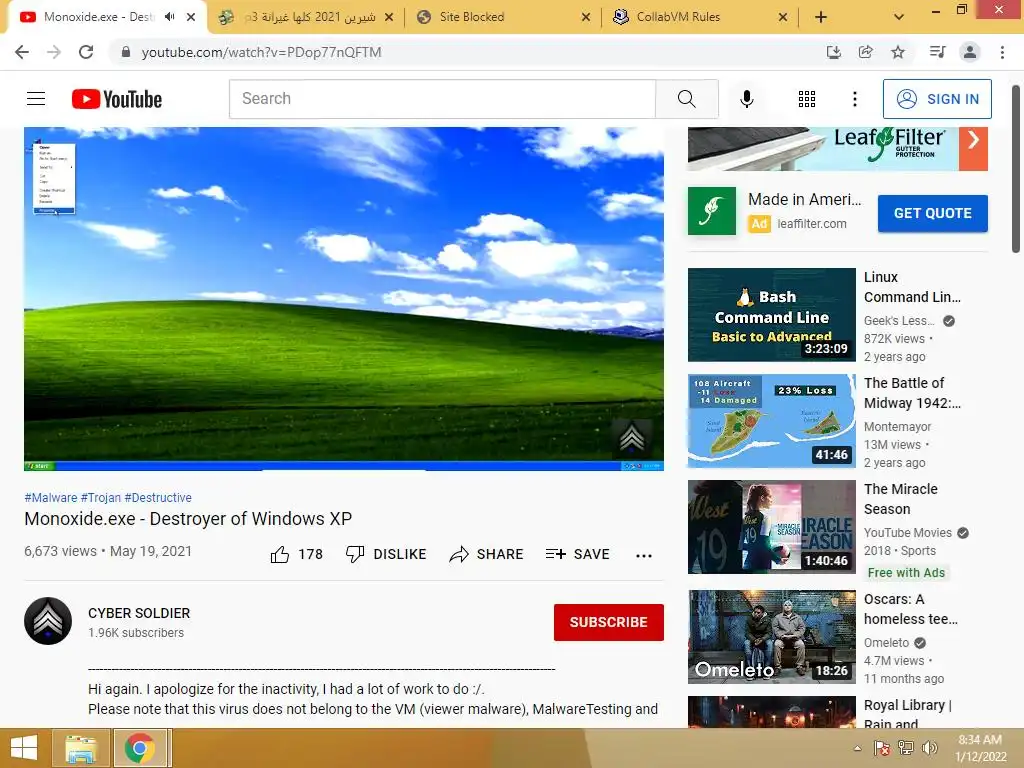Open a new browser tab

coord(821,17)
